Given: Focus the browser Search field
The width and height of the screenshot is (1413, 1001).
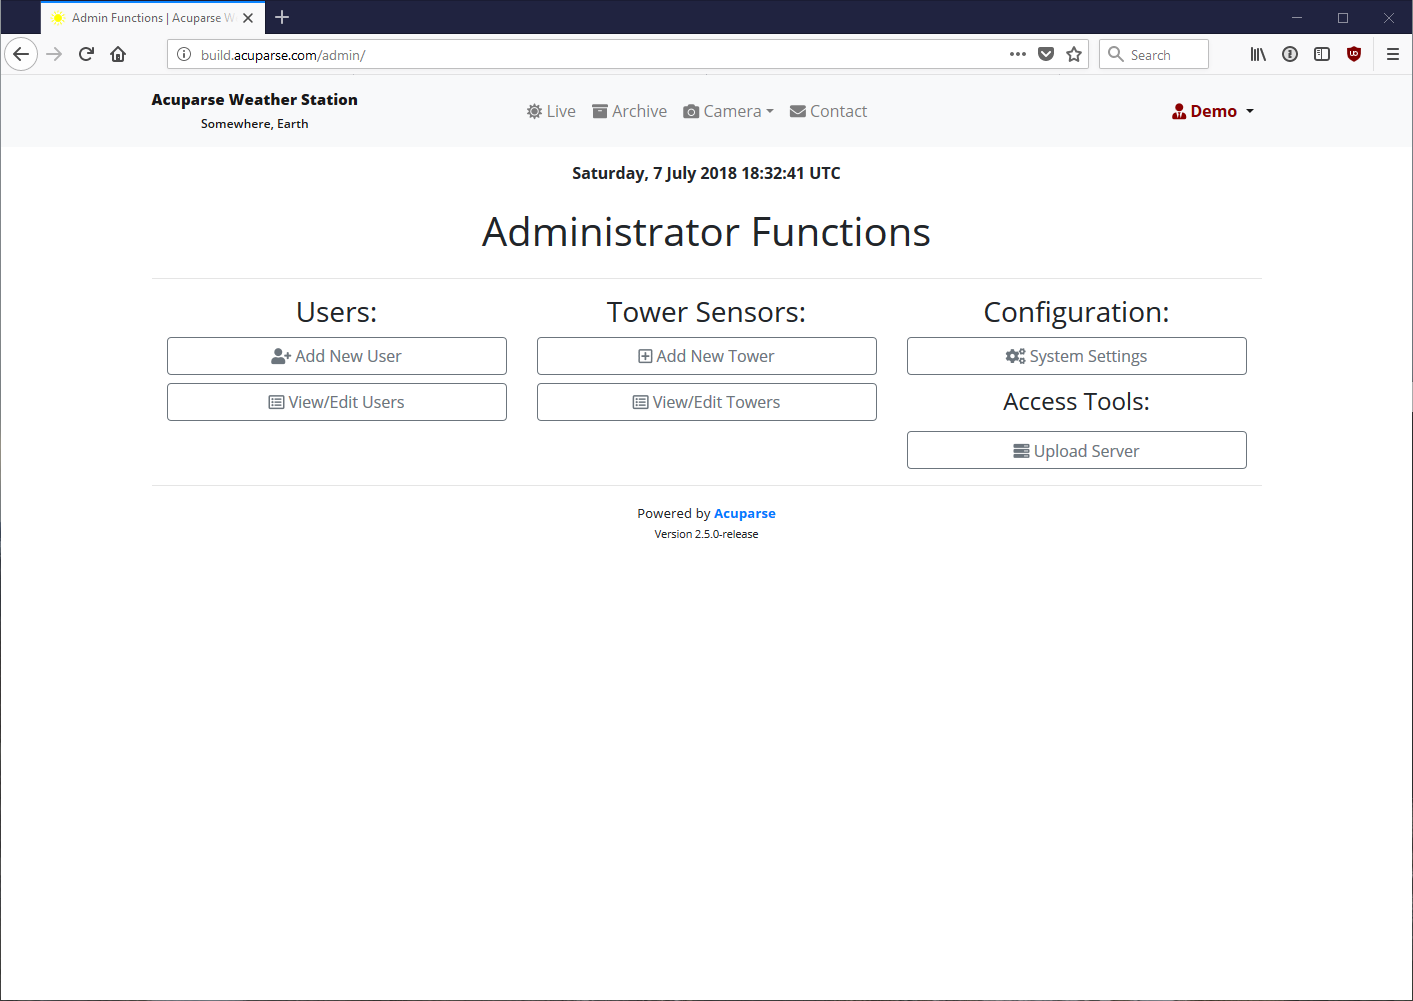Looking at the screenshot, I should (1154, 54).
